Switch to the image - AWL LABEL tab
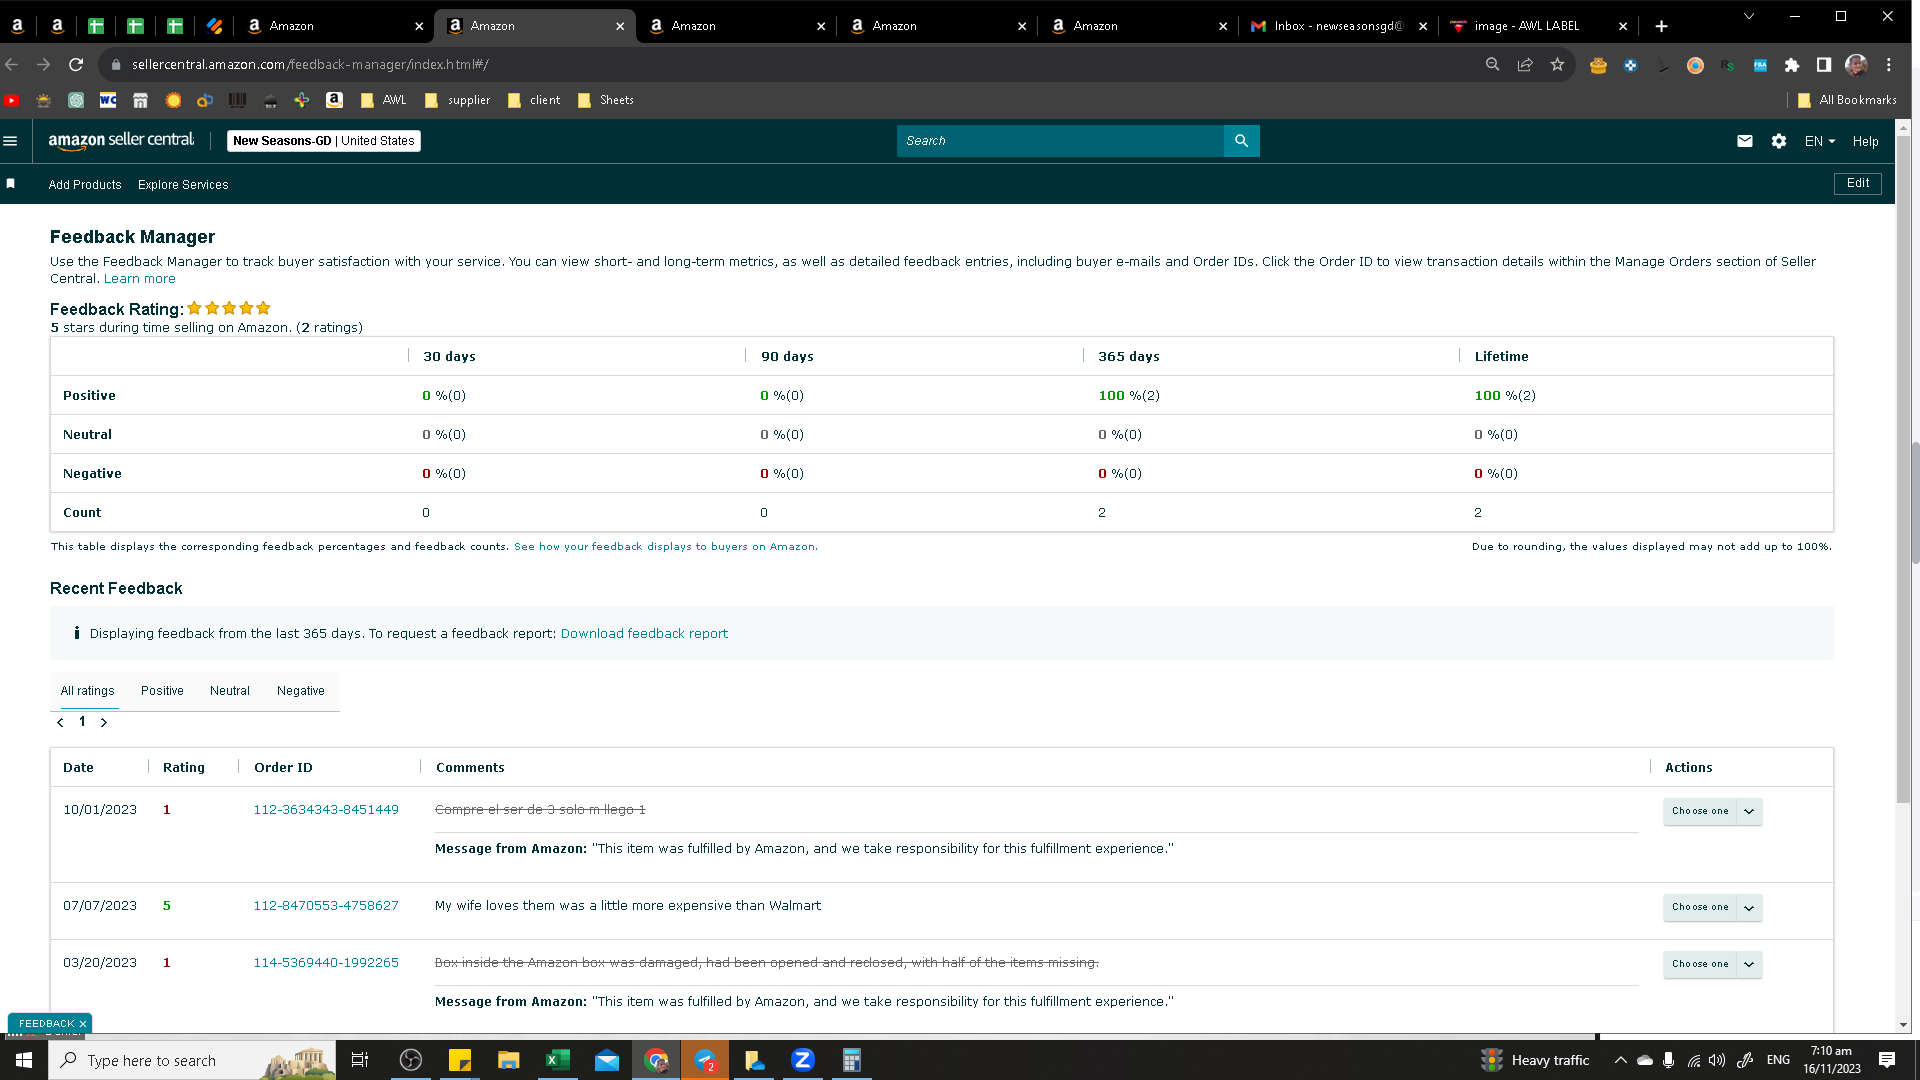 click(1539, 26)
